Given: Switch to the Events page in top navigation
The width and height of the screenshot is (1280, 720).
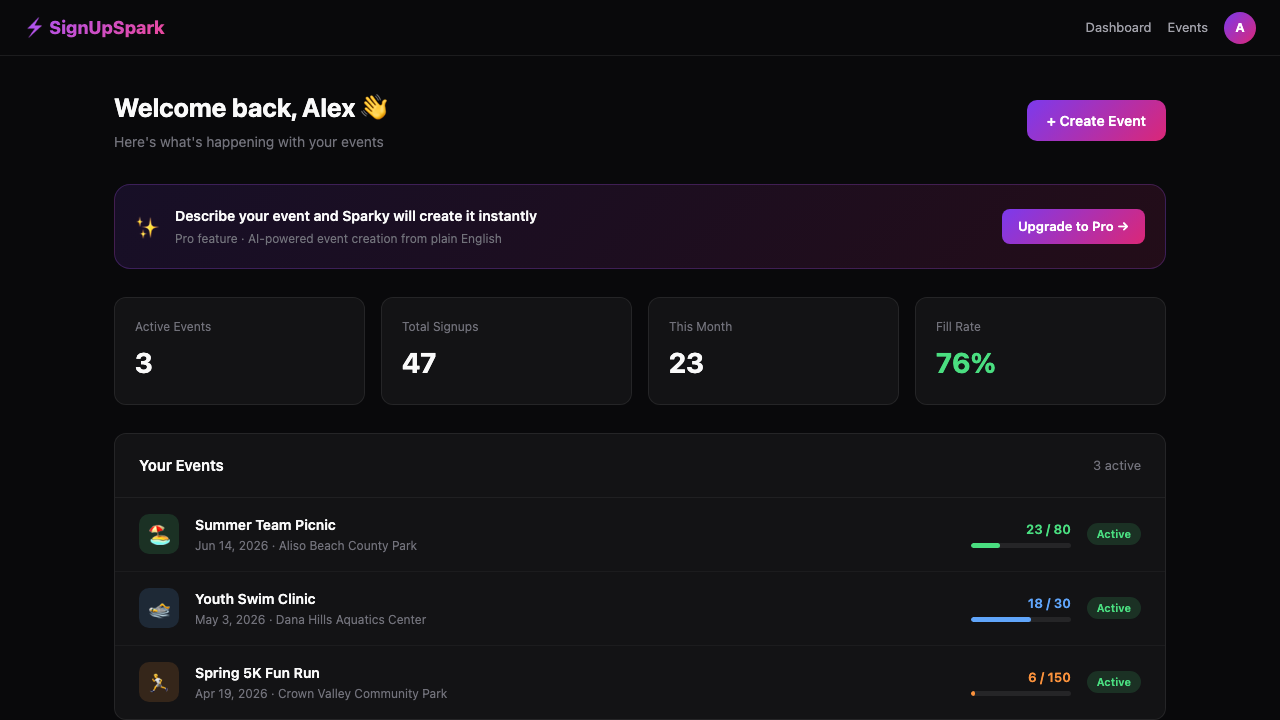Looking at the screenshot, I should 1187,27.
